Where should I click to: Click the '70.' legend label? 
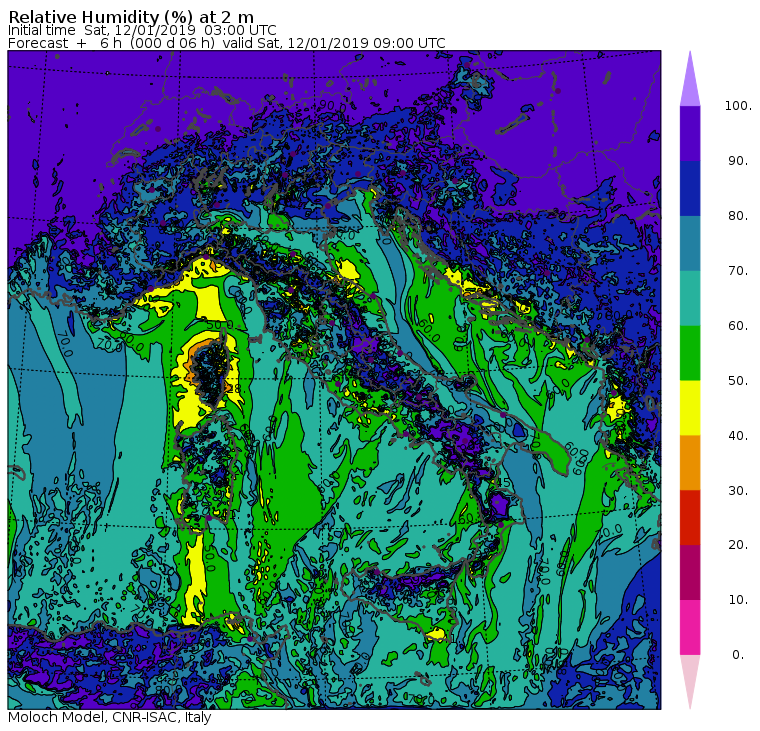pyautogui.click(x=738, y=270)
